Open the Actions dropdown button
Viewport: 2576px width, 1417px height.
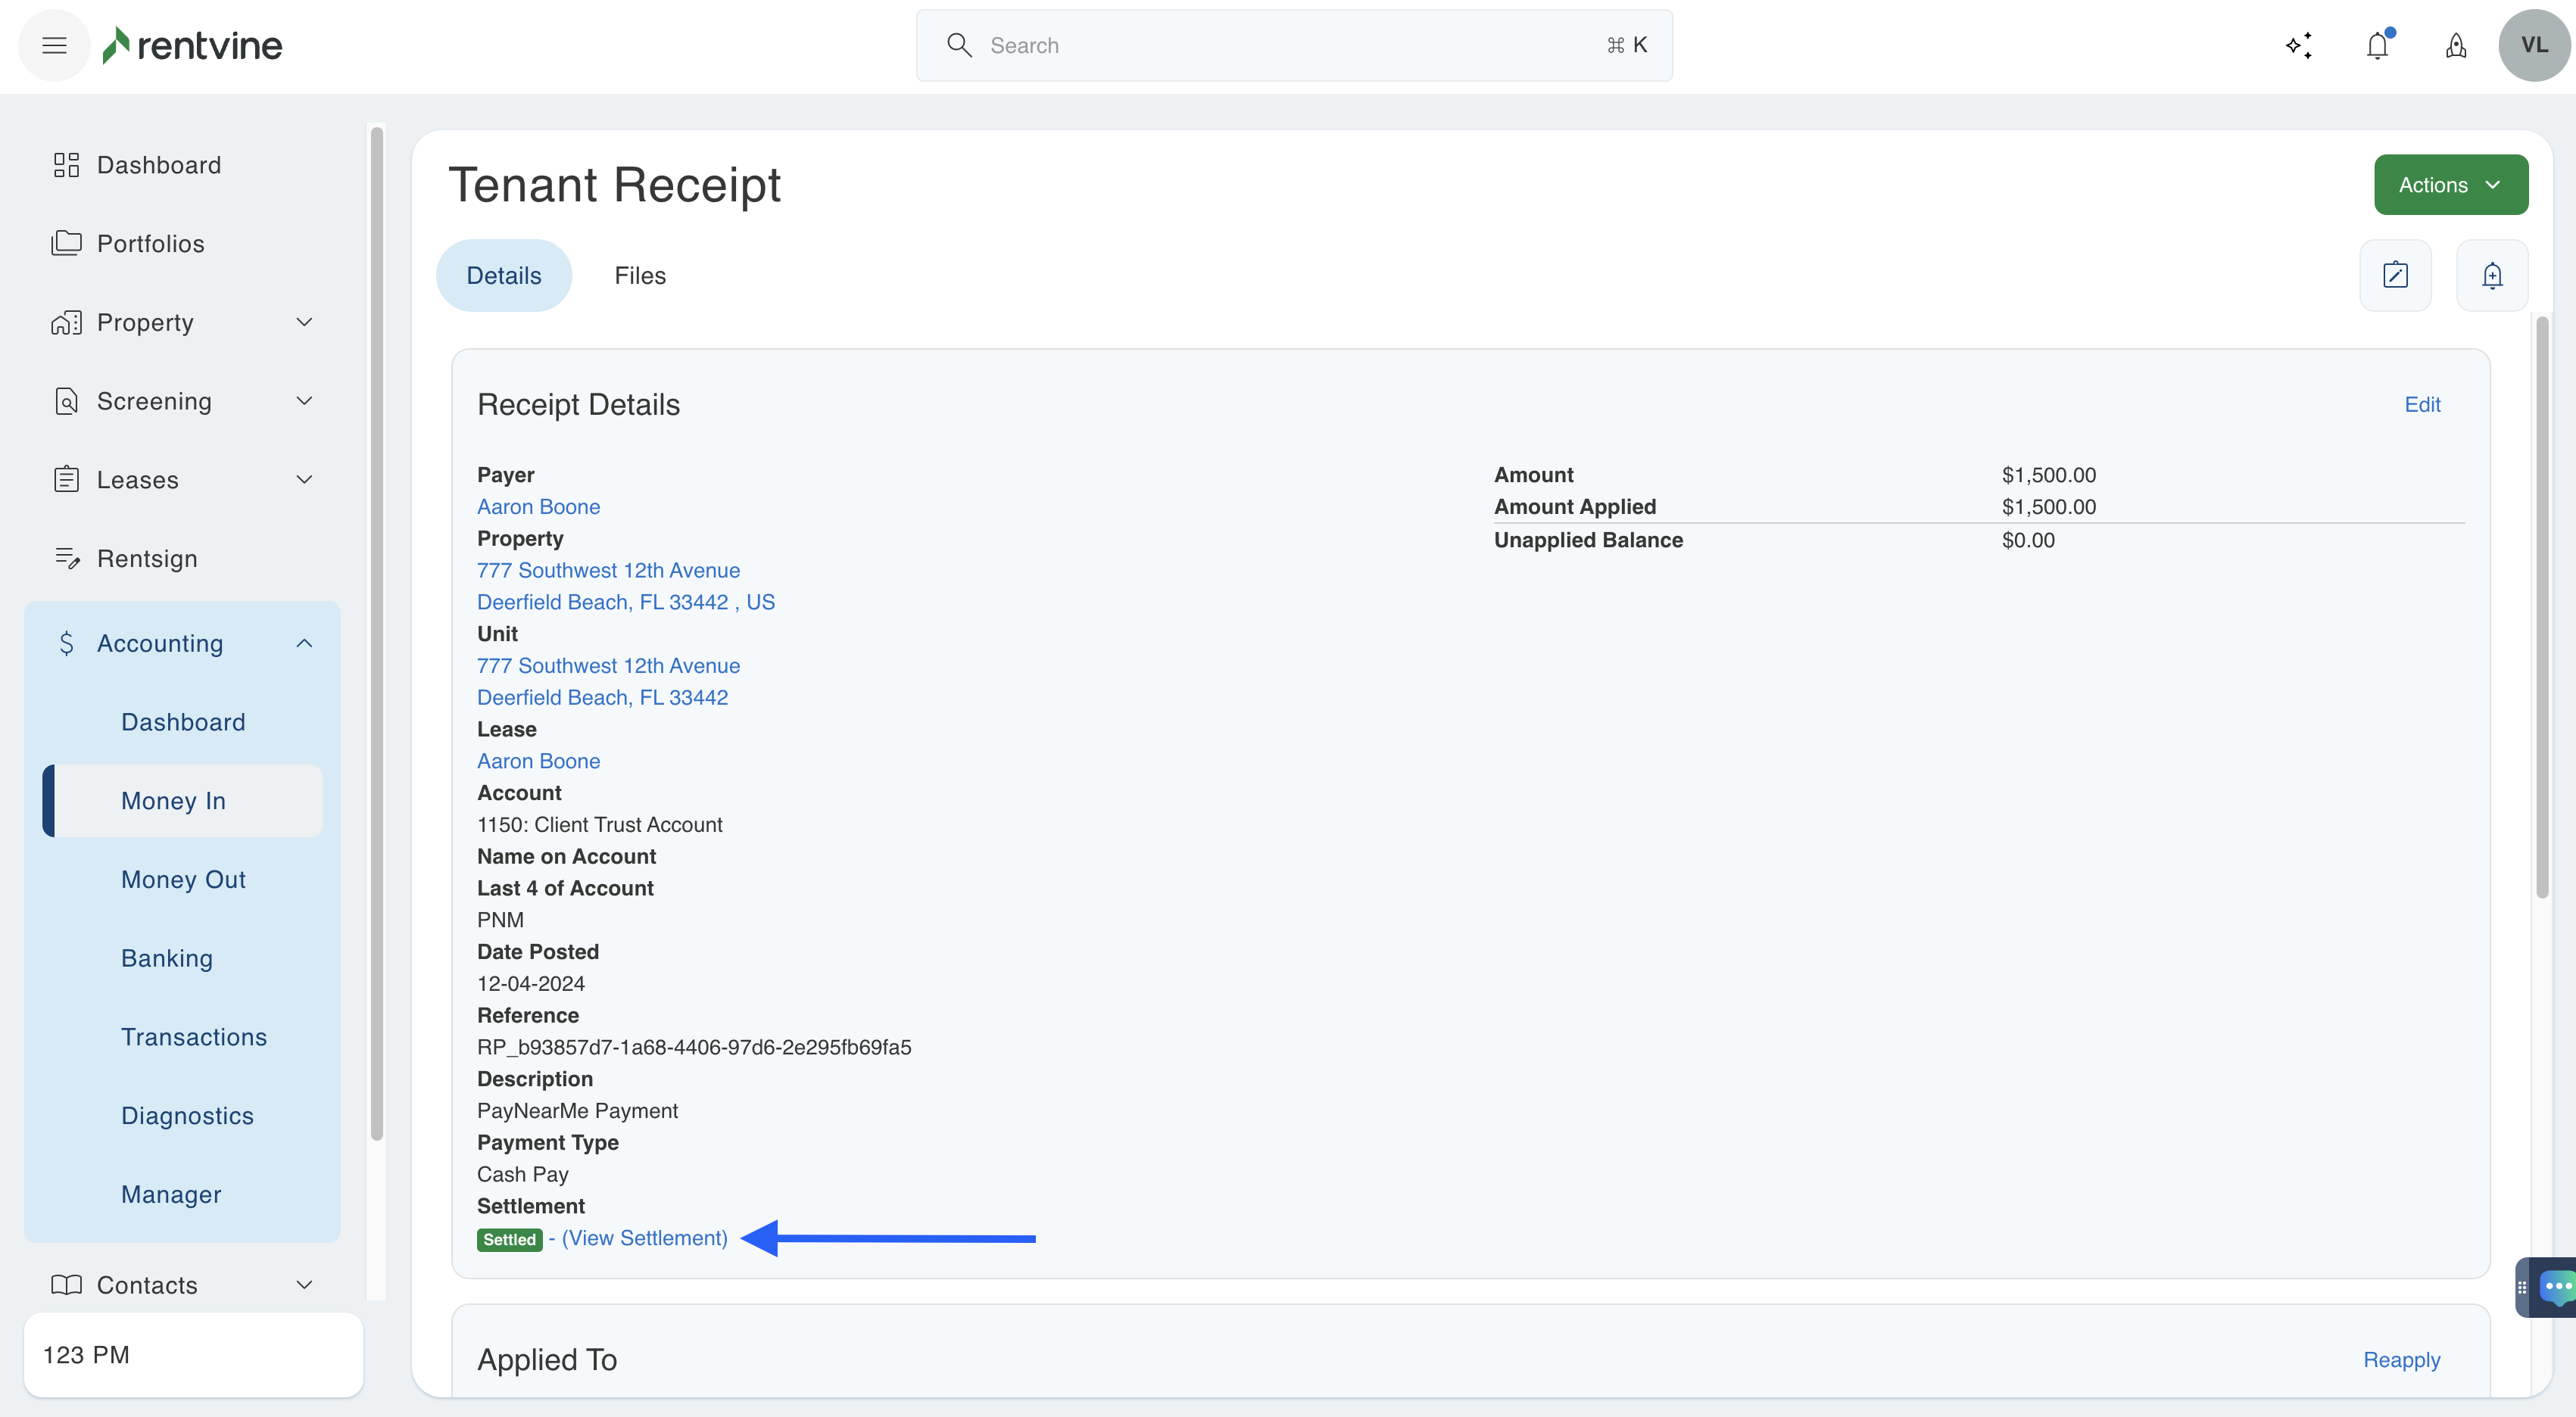[x=2450, y=185]
